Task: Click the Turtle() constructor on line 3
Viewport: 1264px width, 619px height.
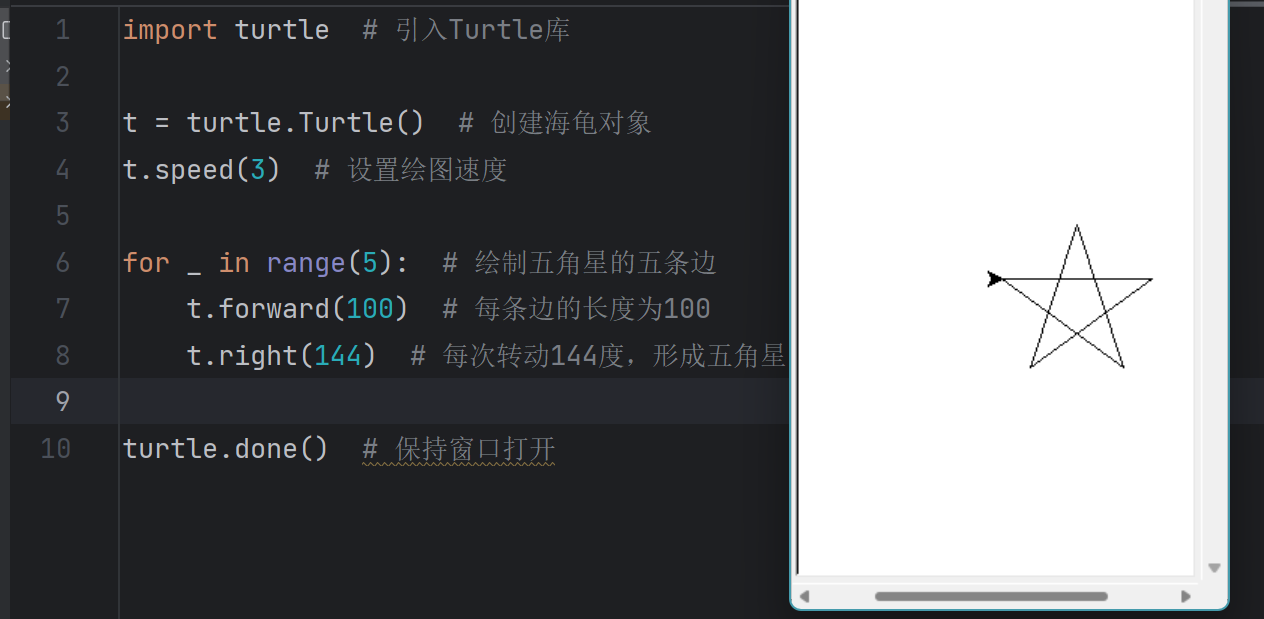Action: pyautogui.click(x=361, y=123)
